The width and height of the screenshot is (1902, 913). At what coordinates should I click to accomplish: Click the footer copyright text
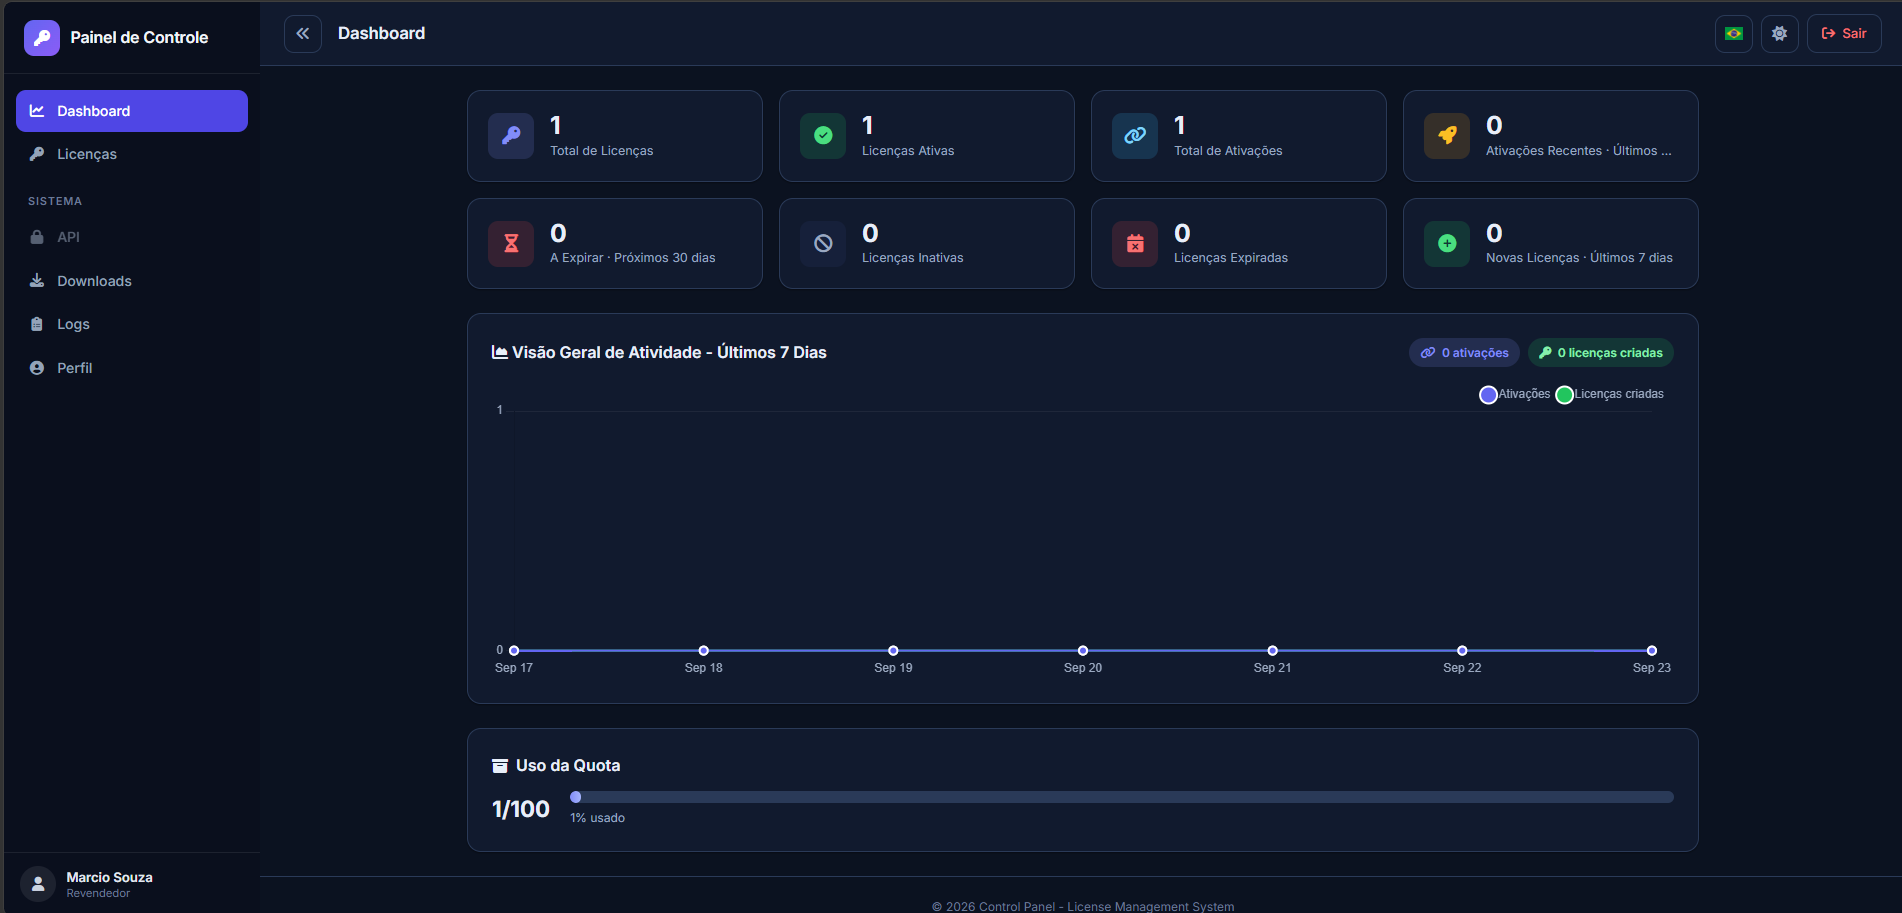(1083, 906)
